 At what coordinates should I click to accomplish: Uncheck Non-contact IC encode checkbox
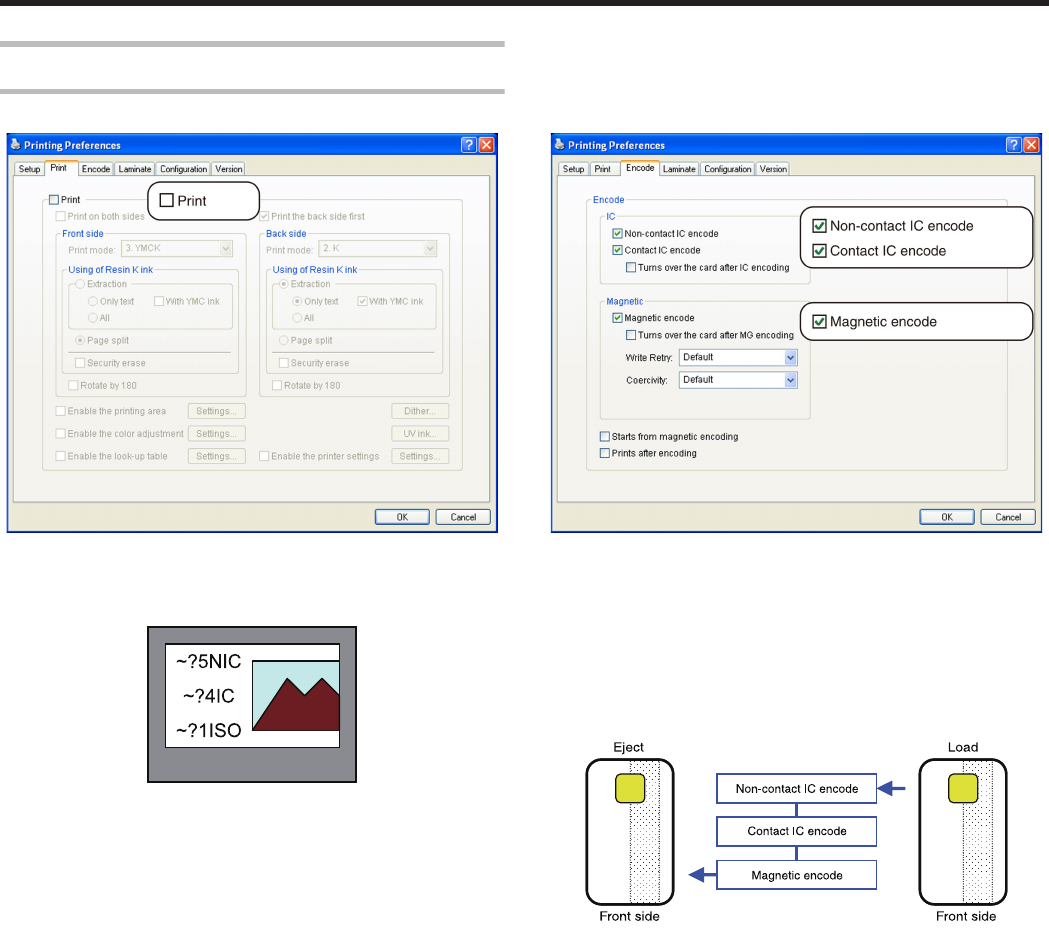tap(617, 233)
